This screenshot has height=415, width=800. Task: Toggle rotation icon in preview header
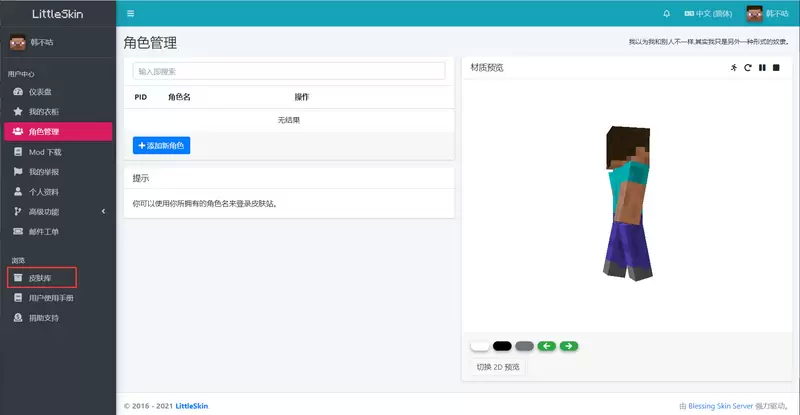[748, 67]
